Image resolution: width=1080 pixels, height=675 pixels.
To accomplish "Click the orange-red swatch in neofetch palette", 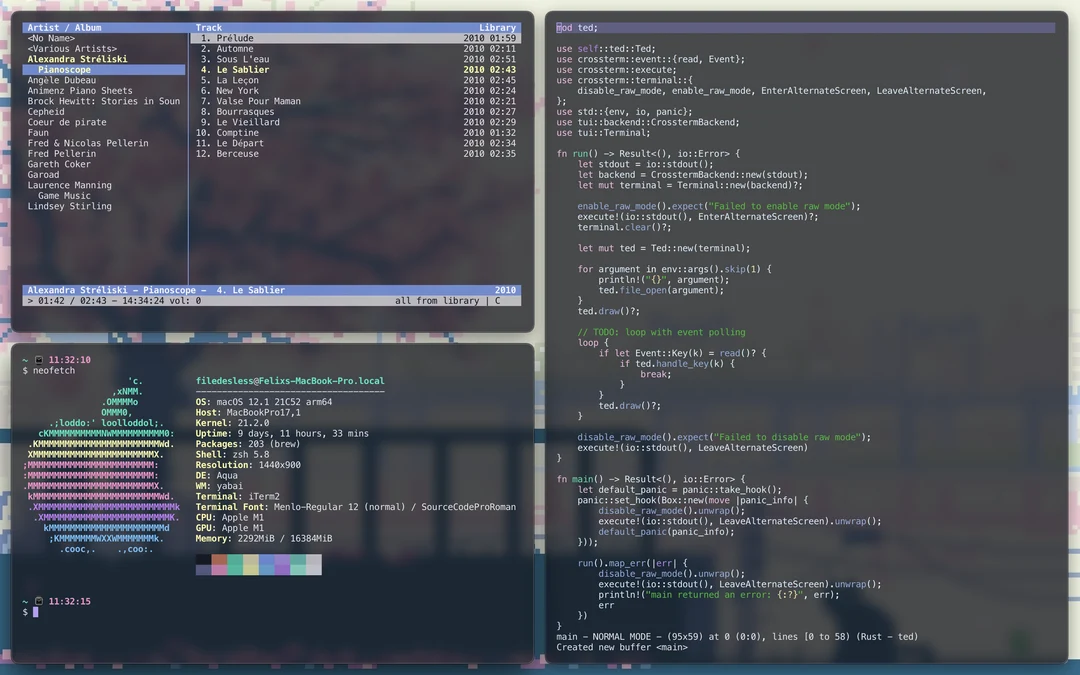I will [x=219, y=560].
